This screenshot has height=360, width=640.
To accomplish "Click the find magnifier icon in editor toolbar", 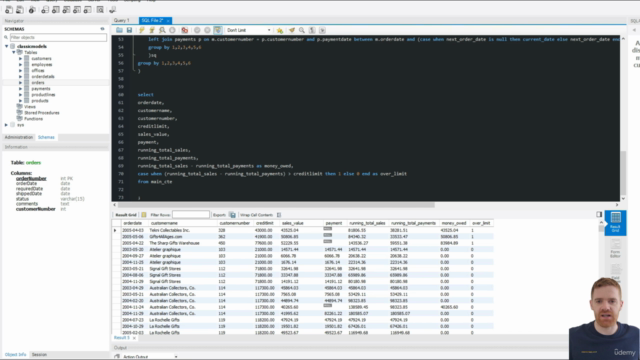I will (x=302, y=30).
